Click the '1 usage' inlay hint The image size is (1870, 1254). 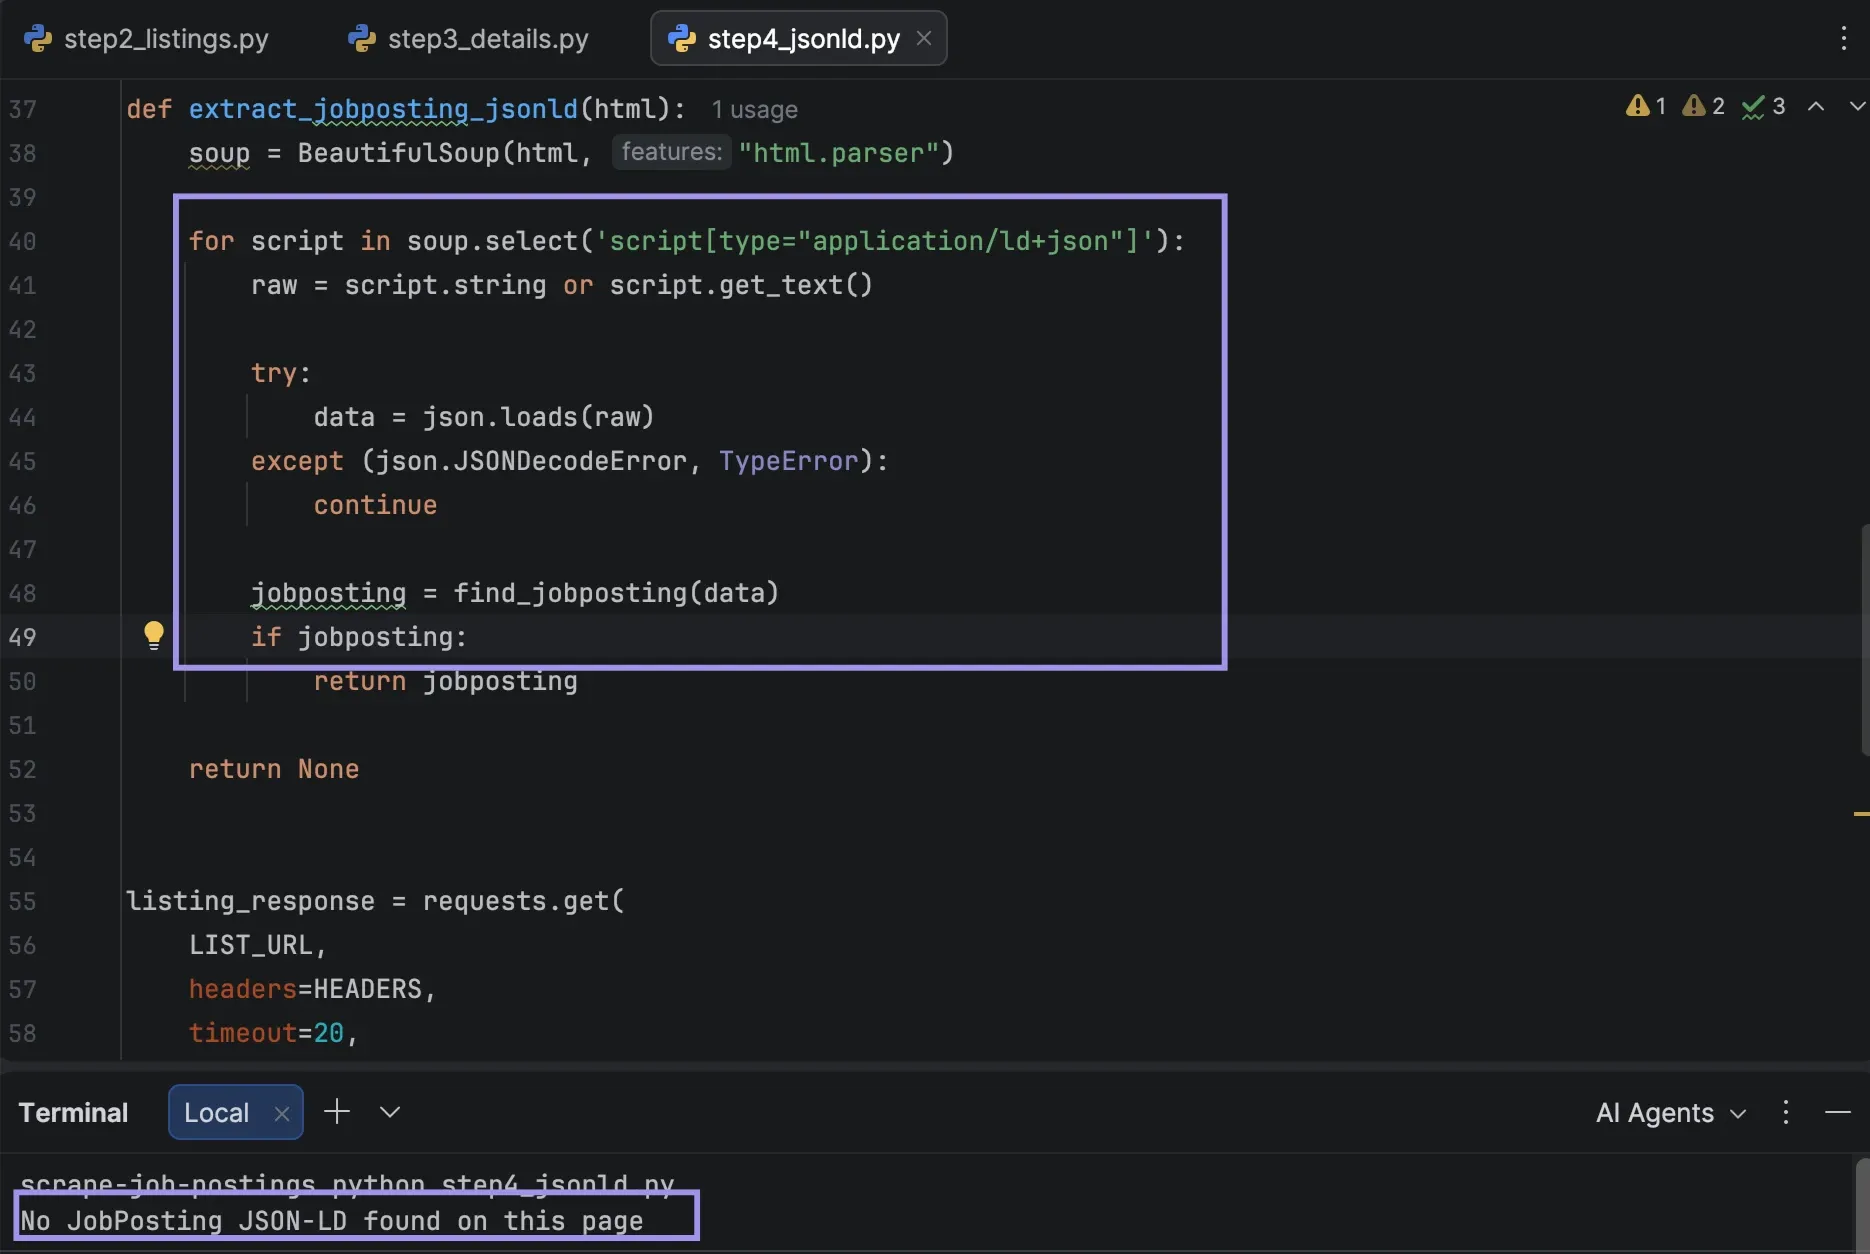pyautogui.click(x=754, y=109)
